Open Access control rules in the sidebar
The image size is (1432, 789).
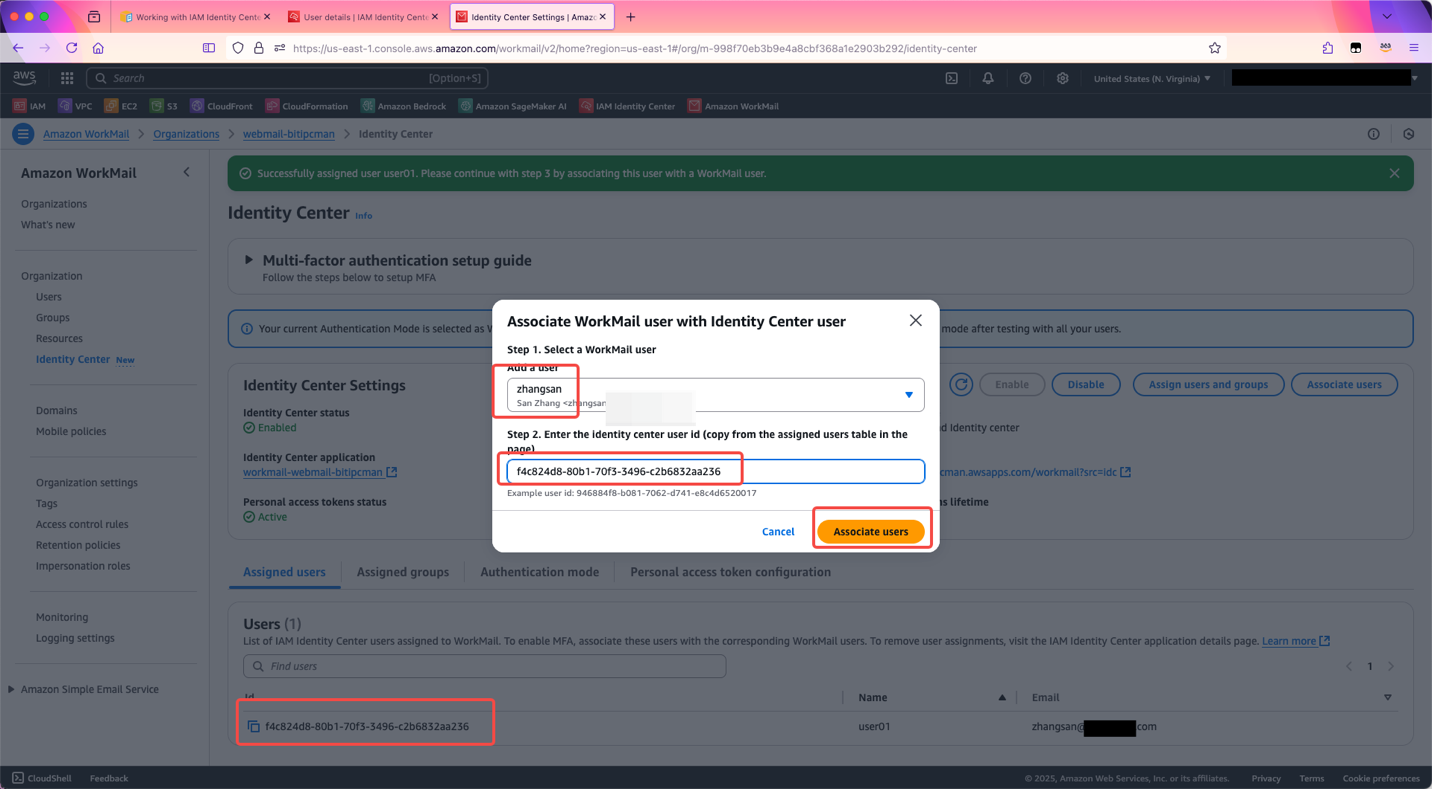(82, 525)
